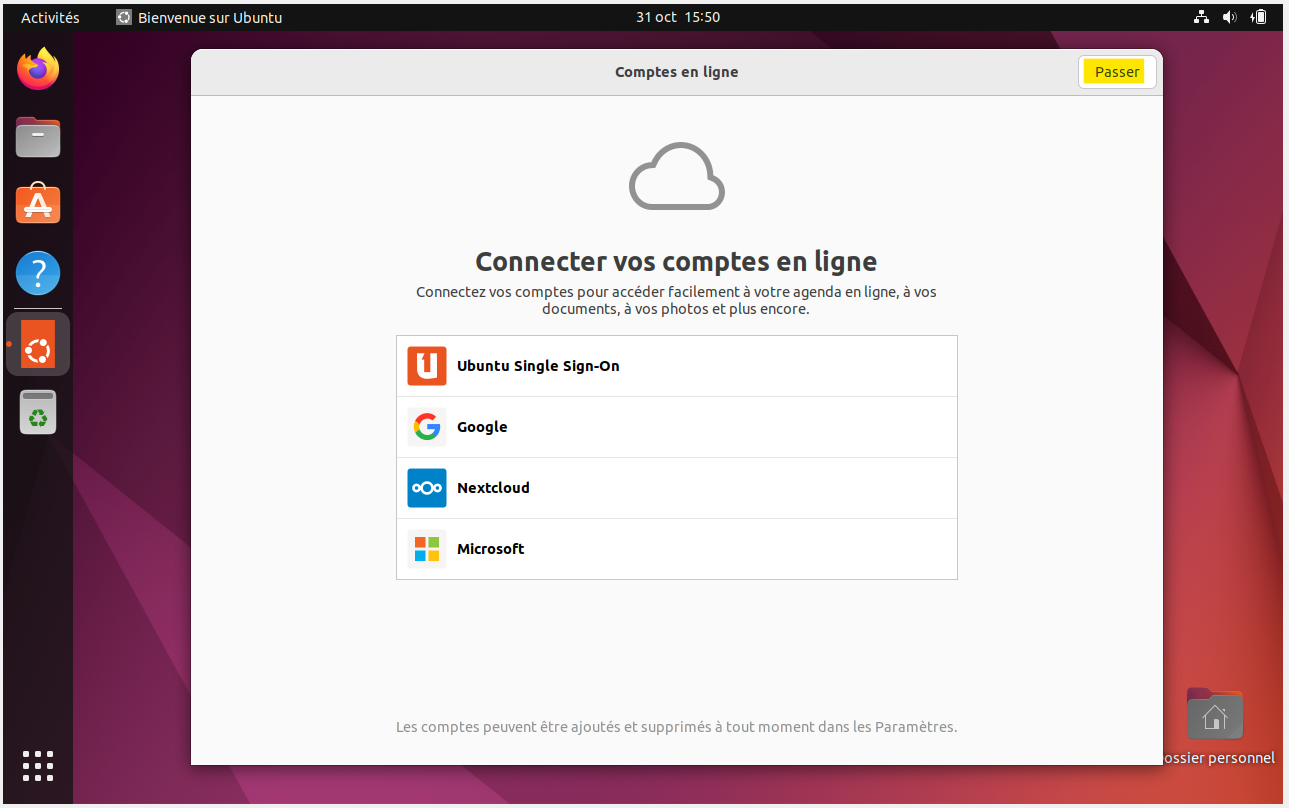Screen dimensions: 1289x808
Task: Select the Google account row
Action: click(x=676, y=427)
